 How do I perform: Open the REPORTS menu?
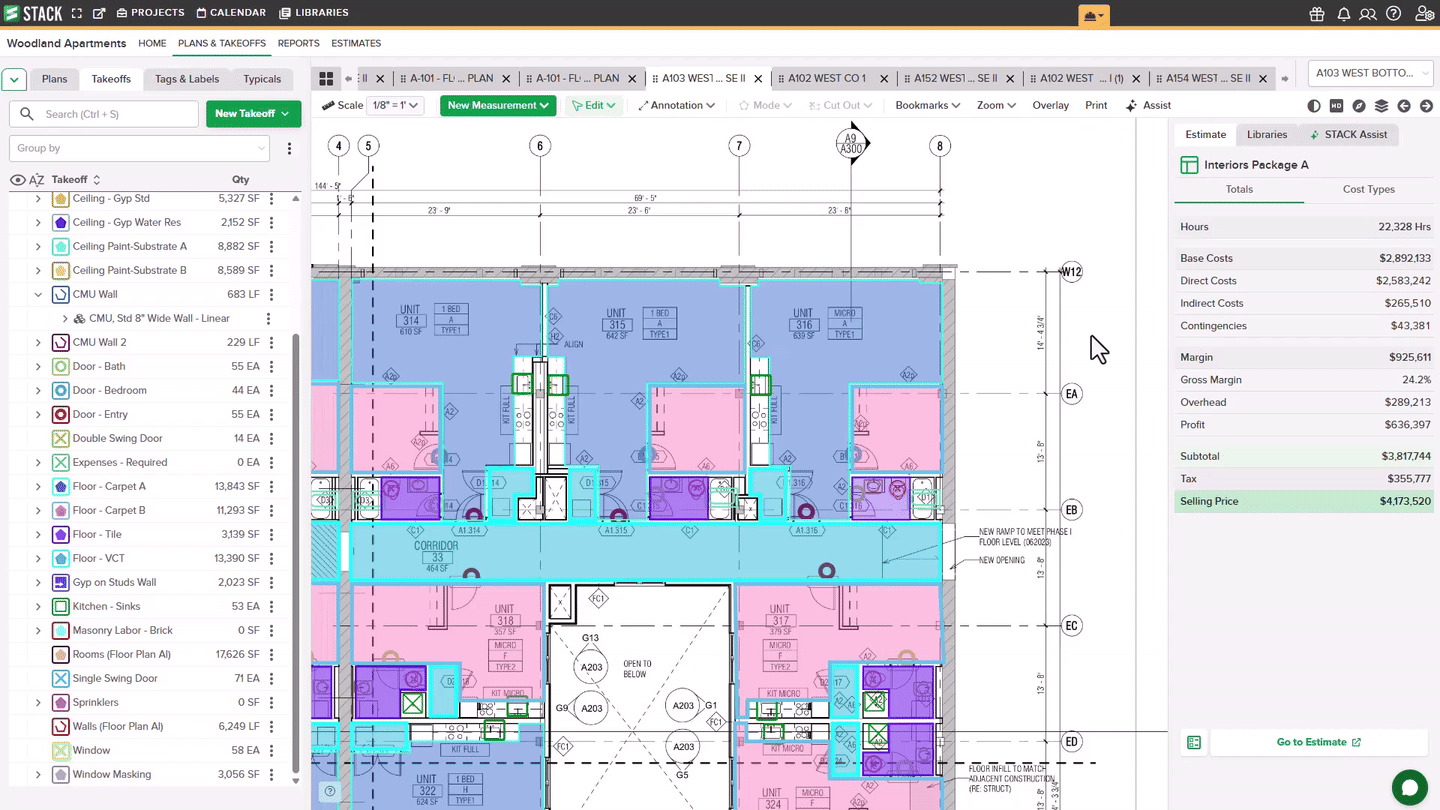[299, 43]
